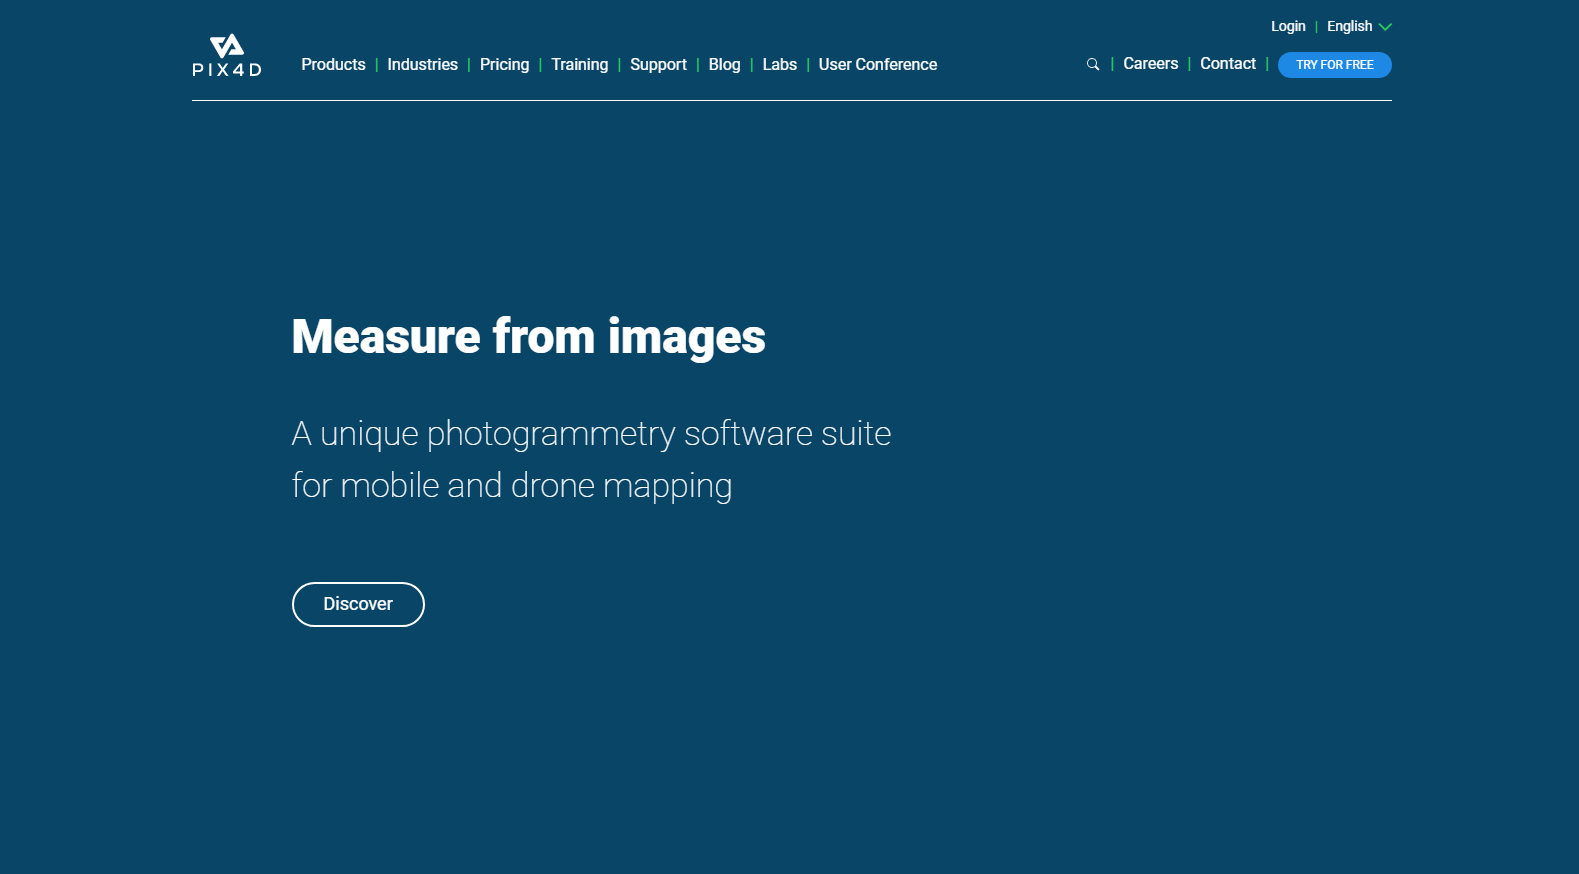This screenshot has width=1579, height=874.
Task: Open the Blog link
Action: point(724,64)
